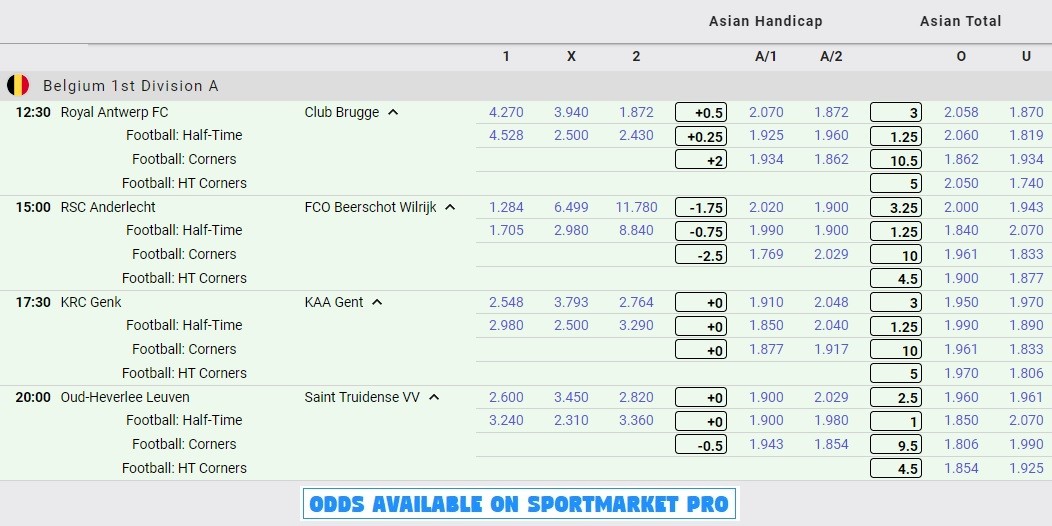Select Royal Antwerp FC home win odds 4.270
The height and width of the screenshot is (526, 1052).
506,112
